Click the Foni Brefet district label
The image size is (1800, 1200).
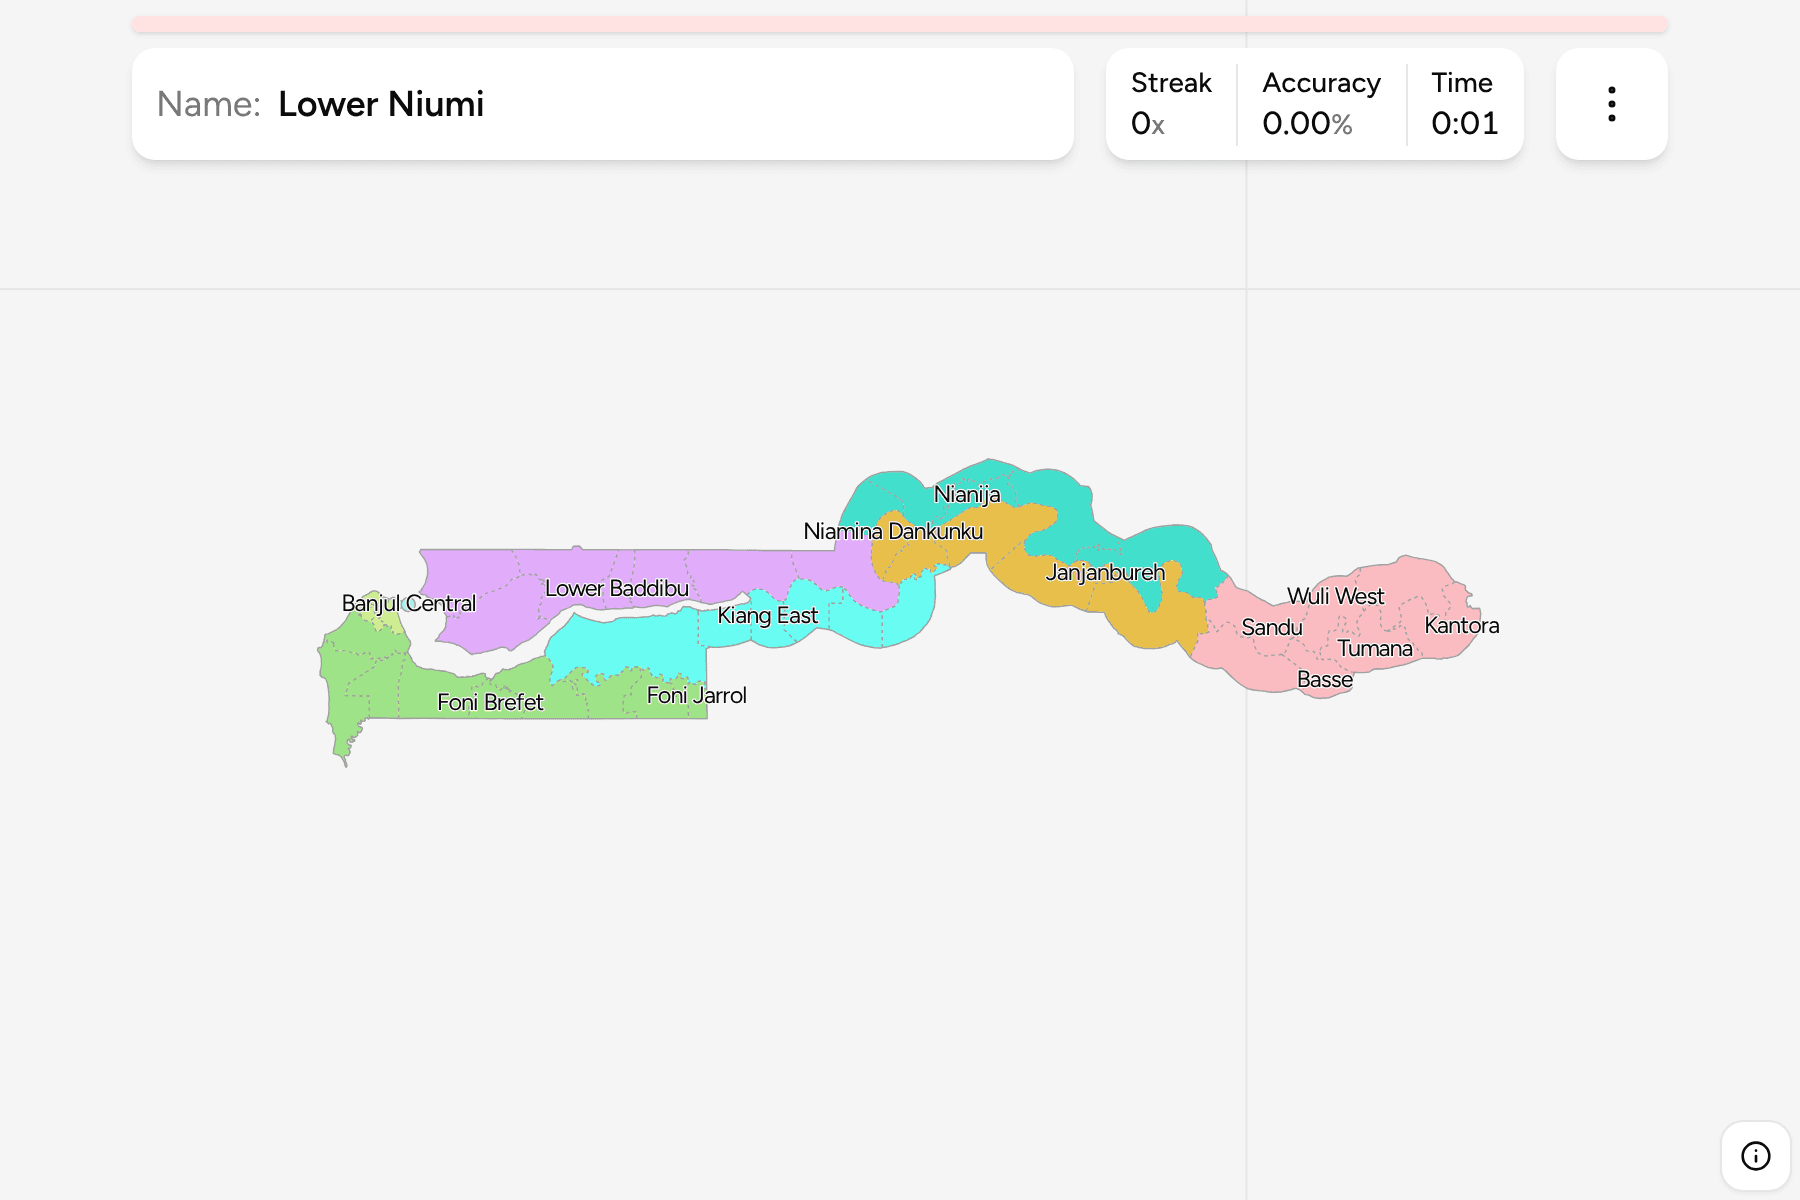point(490,702)
